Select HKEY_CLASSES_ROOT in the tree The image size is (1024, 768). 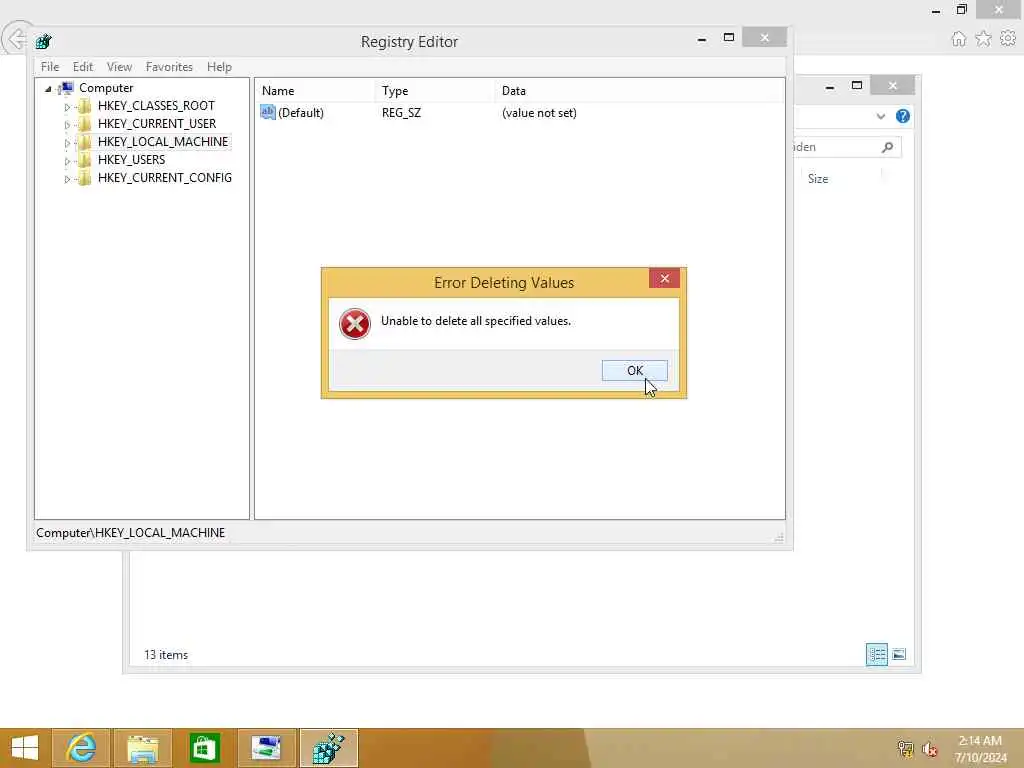[156, 106]
